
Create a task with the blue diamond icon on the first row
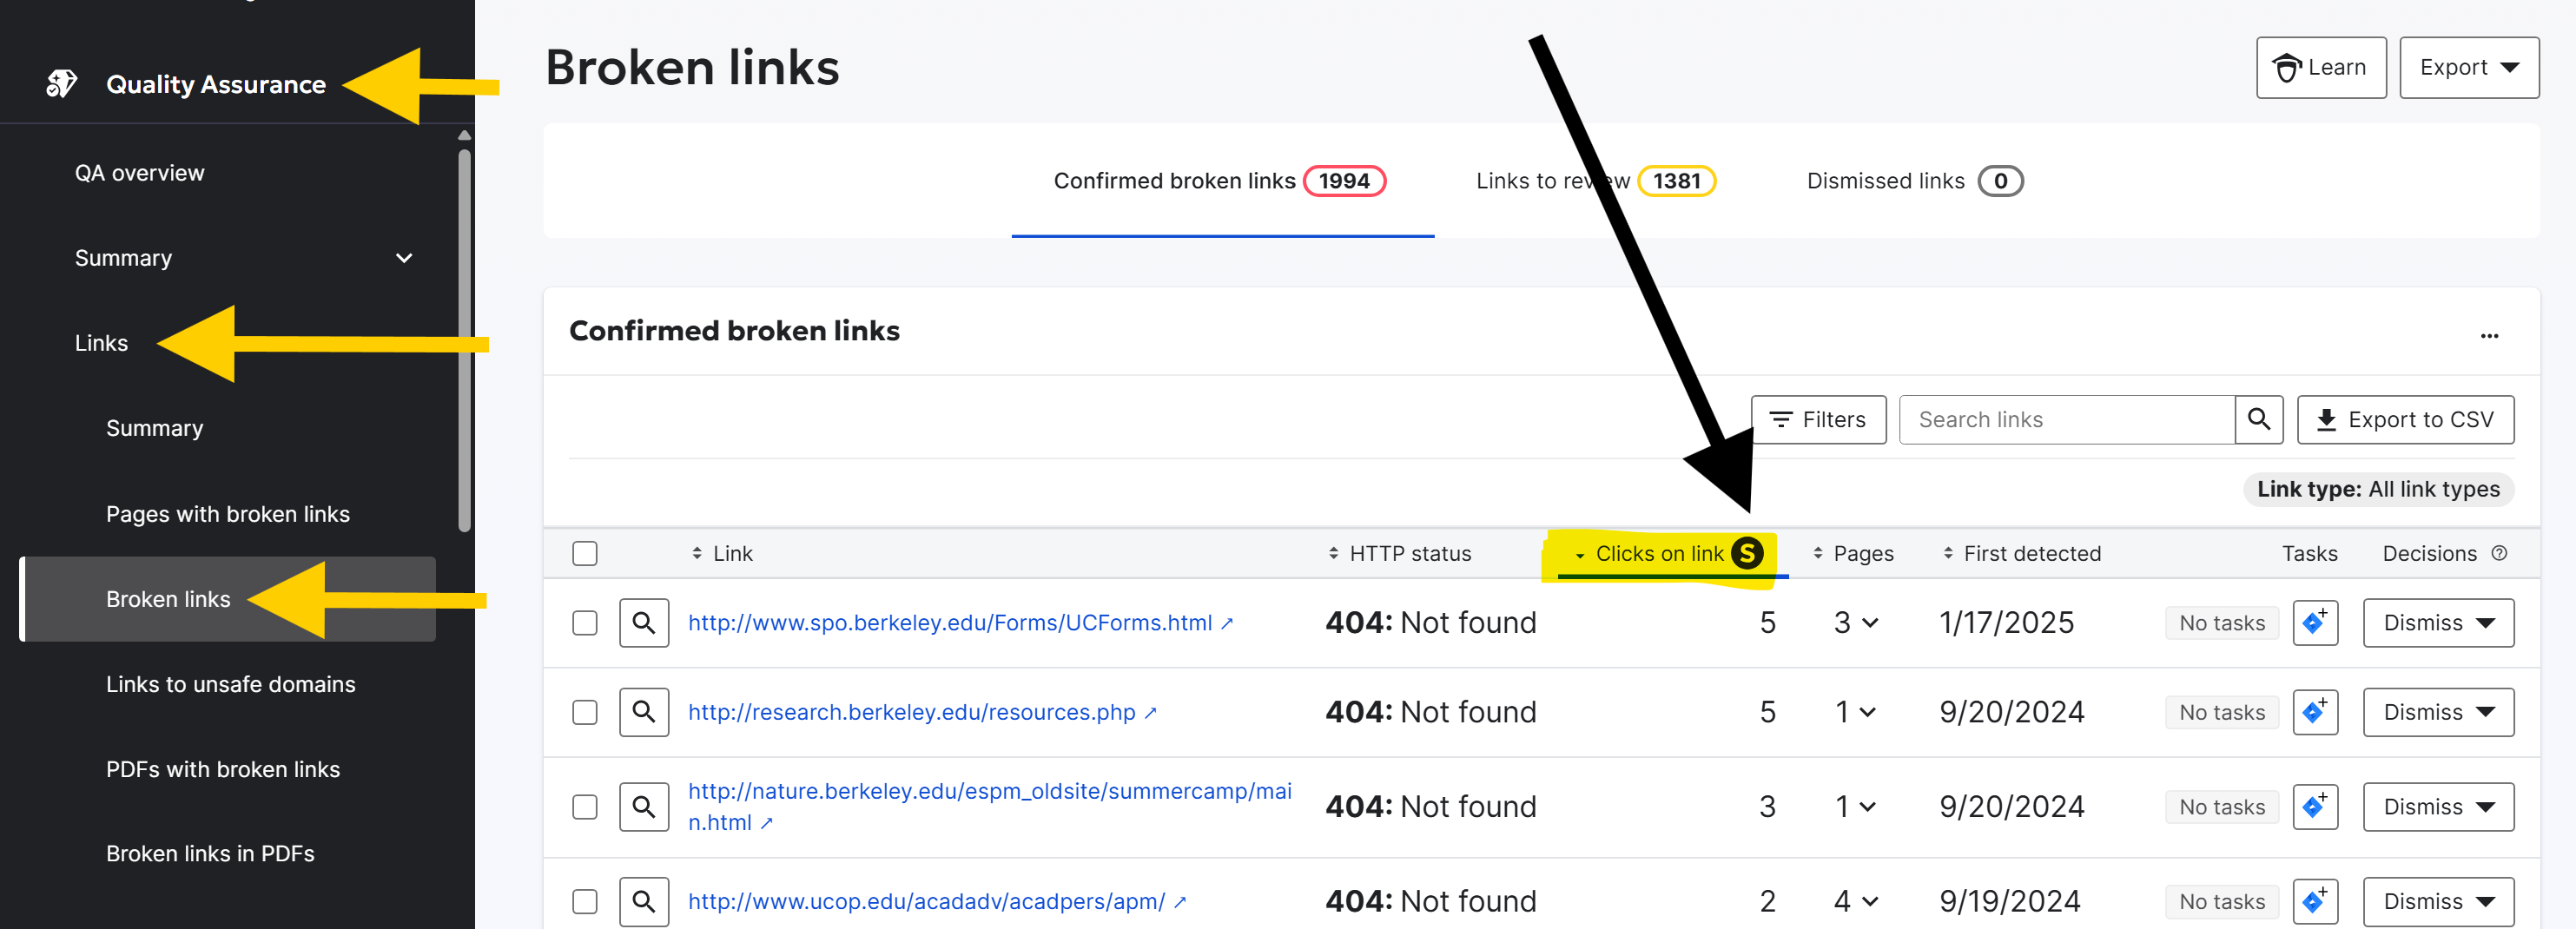[2315, 622]
